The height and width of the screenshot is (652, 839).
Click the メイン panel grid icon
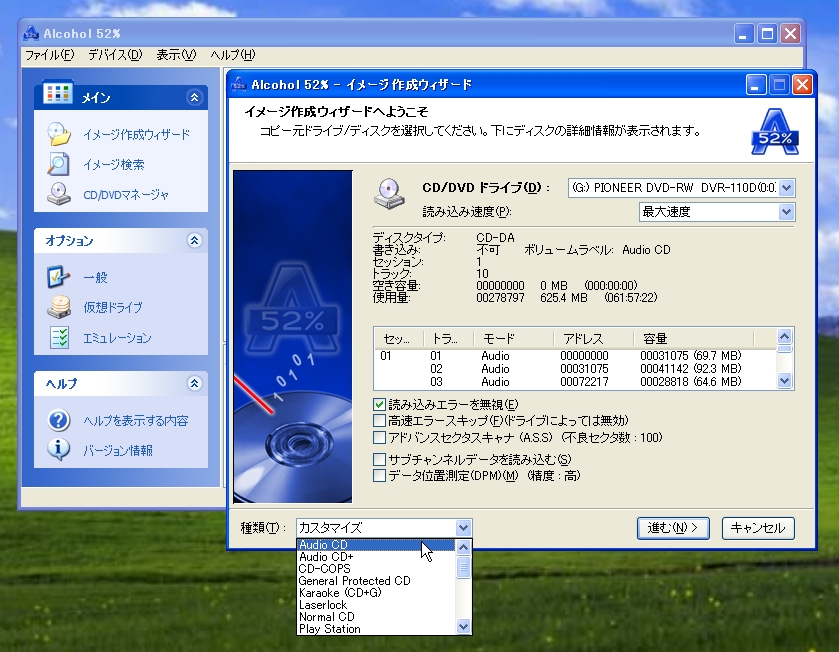coord(57,93)
